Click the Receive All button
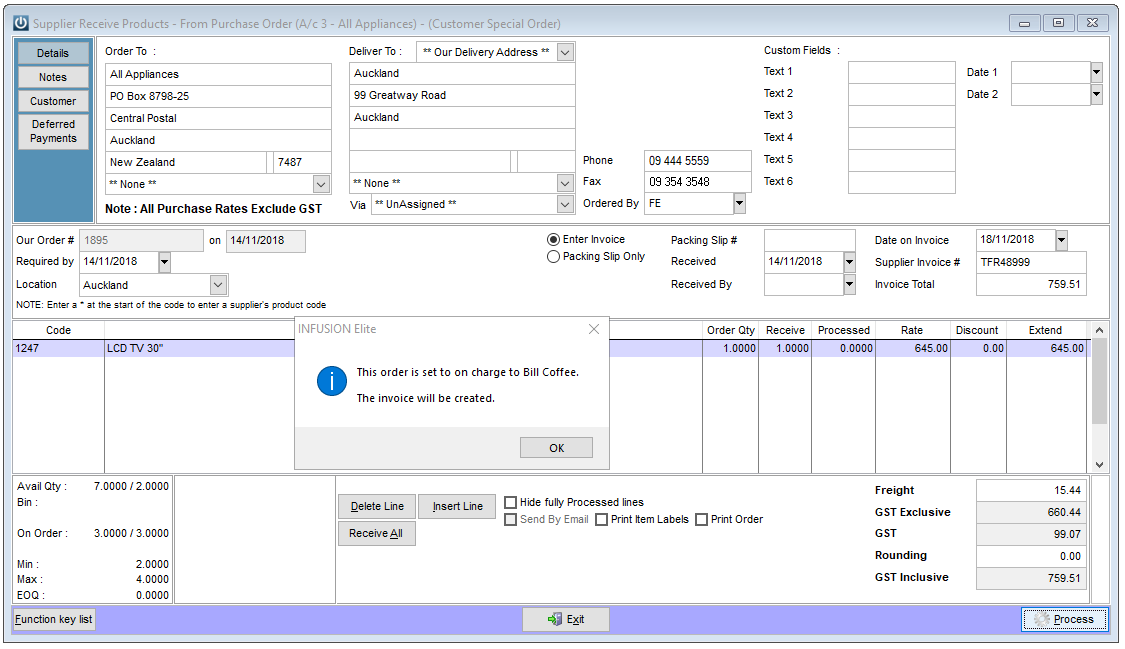 click(x=377, y=534)
